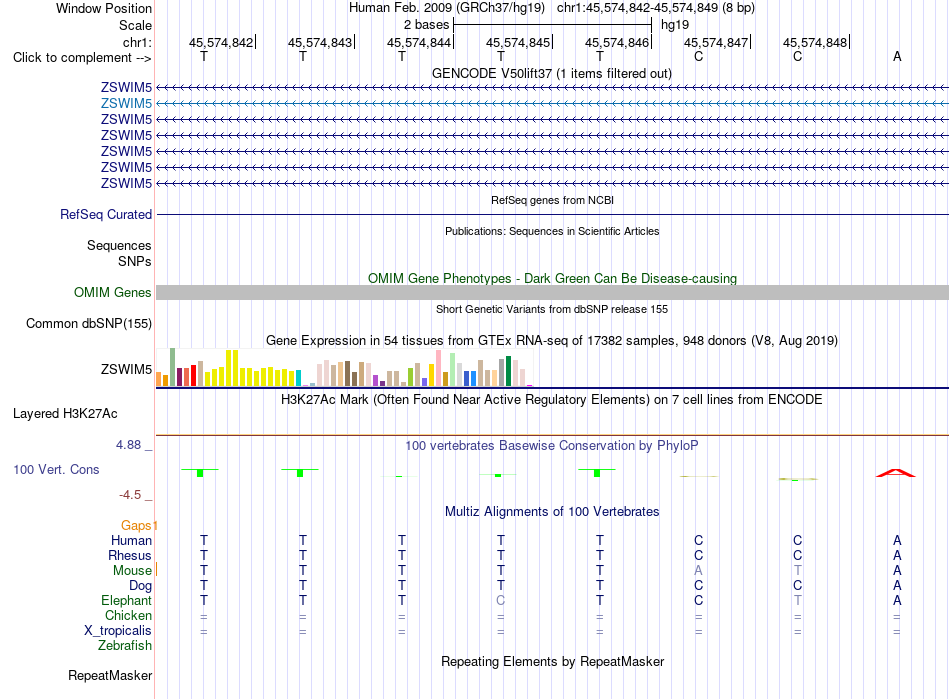Viewport: 950px width, 699px height.
Task: Click position label 45,574,846
Action: point(617,42)
